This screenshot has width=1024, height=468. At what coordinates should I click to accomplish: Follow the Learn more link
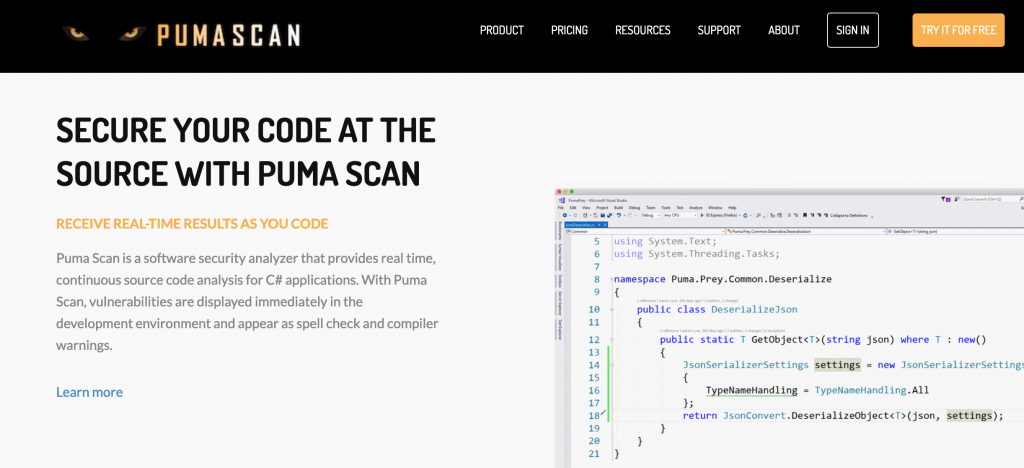coord(89,392)
